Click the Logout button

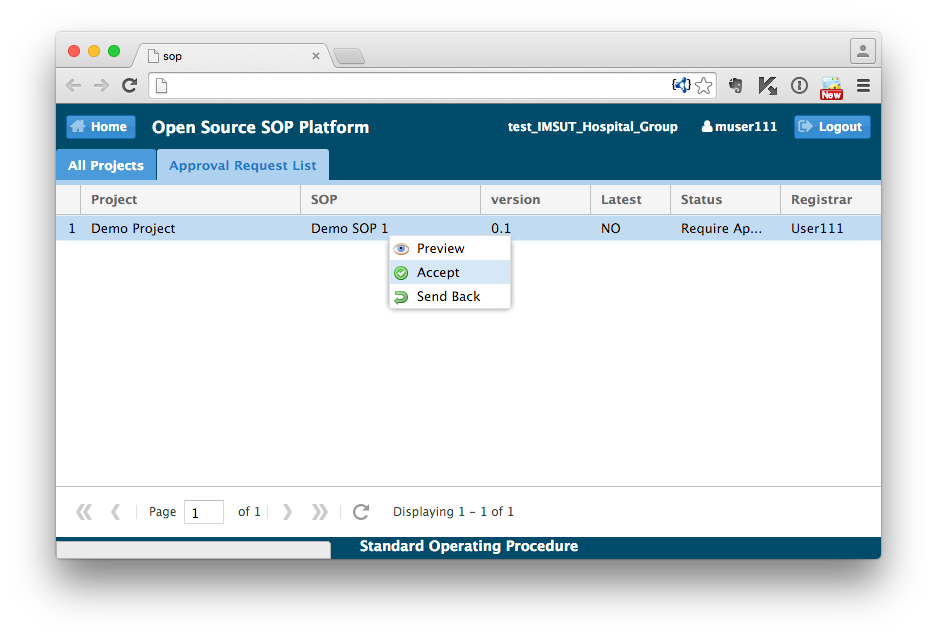(x=832, y=127)
